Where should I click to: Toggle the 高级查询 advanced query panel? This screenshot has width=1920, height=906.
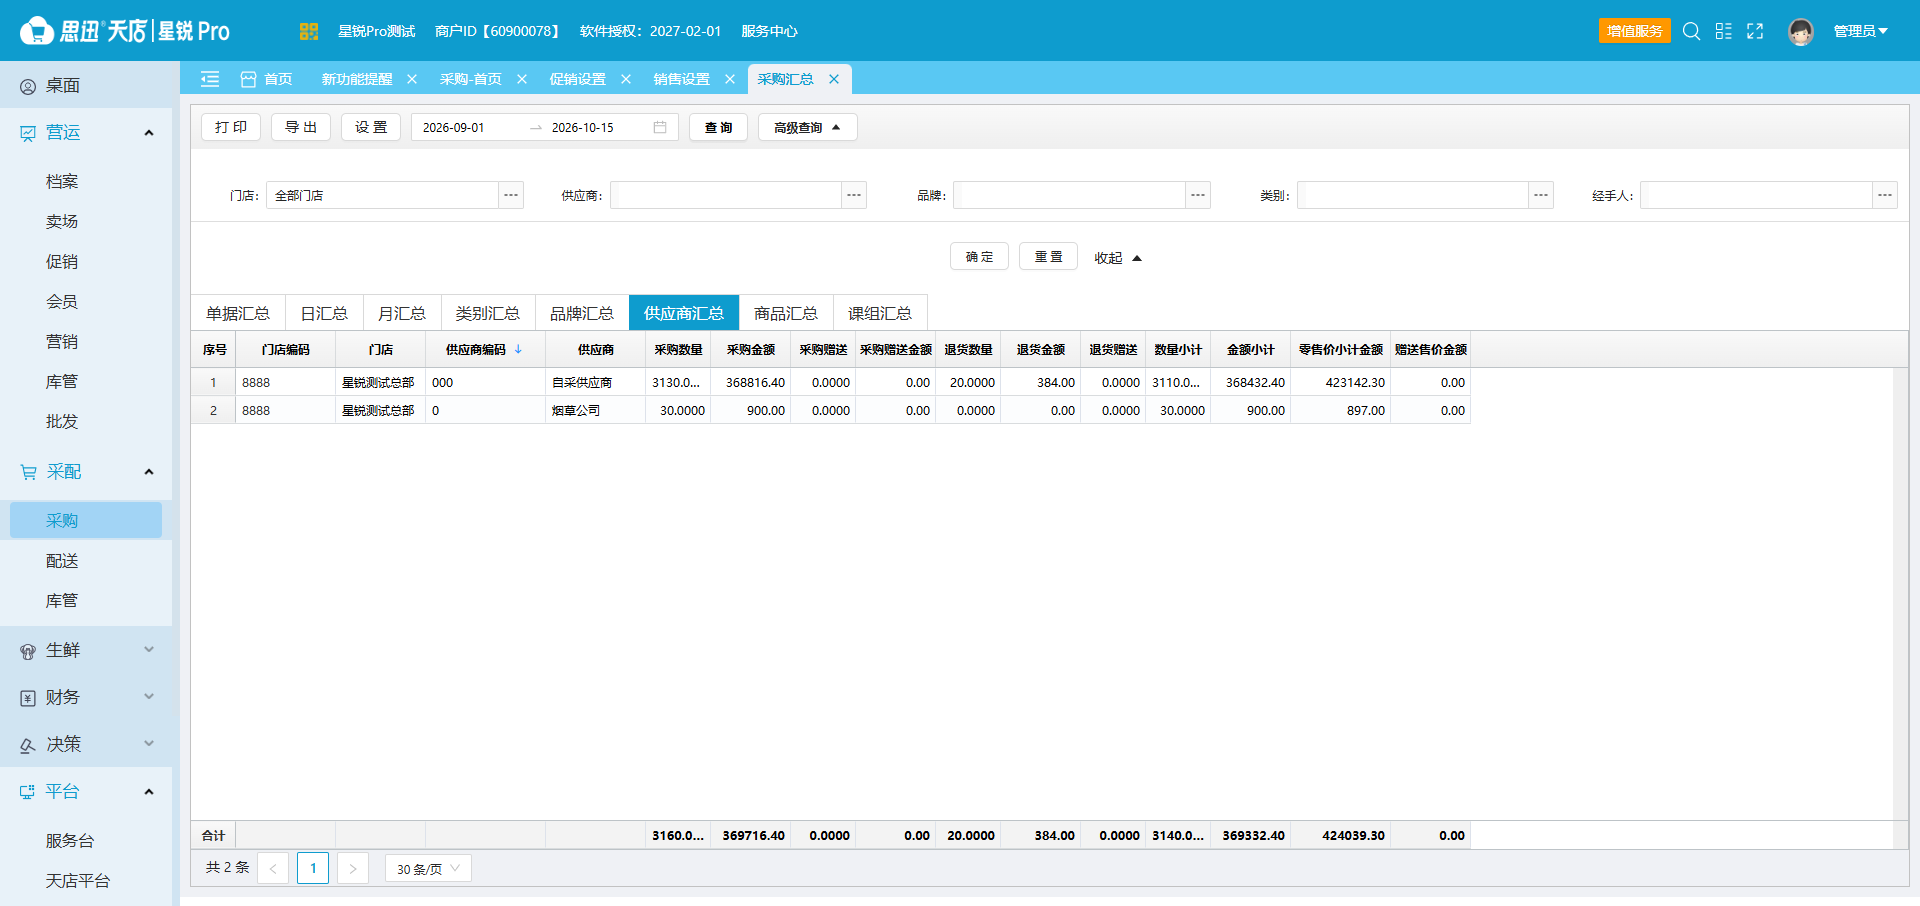click(807, 127)
